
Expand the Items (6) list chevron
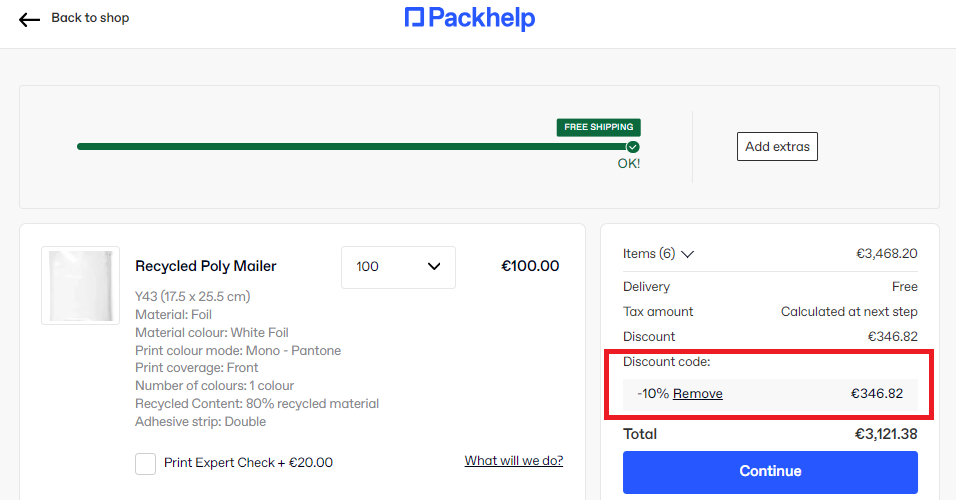687,255
